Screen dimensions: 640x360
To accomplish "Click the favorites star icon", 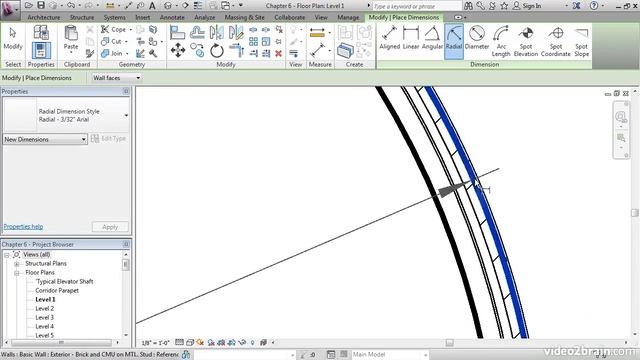I will click(x=504, y=6).
